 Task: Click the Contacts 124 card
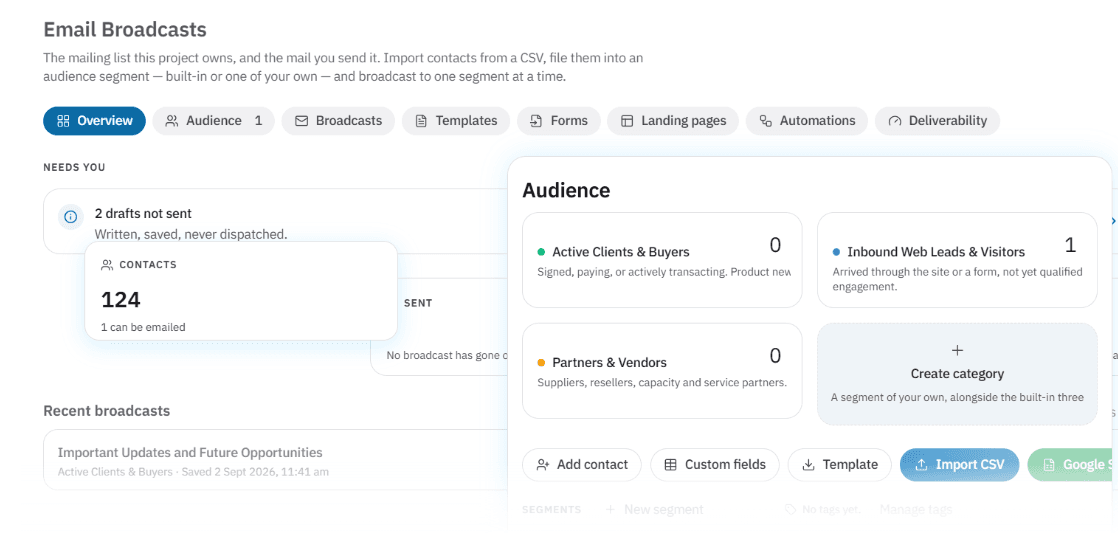241,291
